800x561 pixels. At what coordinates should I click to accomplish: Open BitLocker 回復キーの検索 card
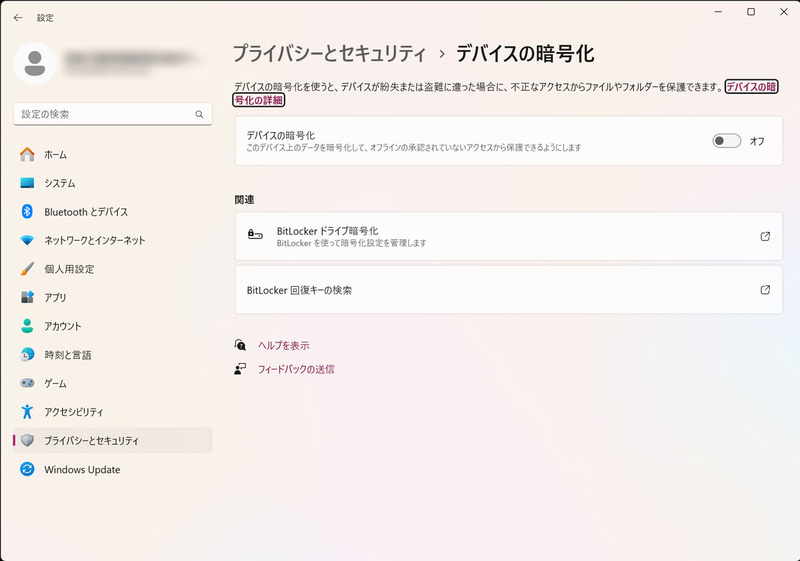coord(508,290)
